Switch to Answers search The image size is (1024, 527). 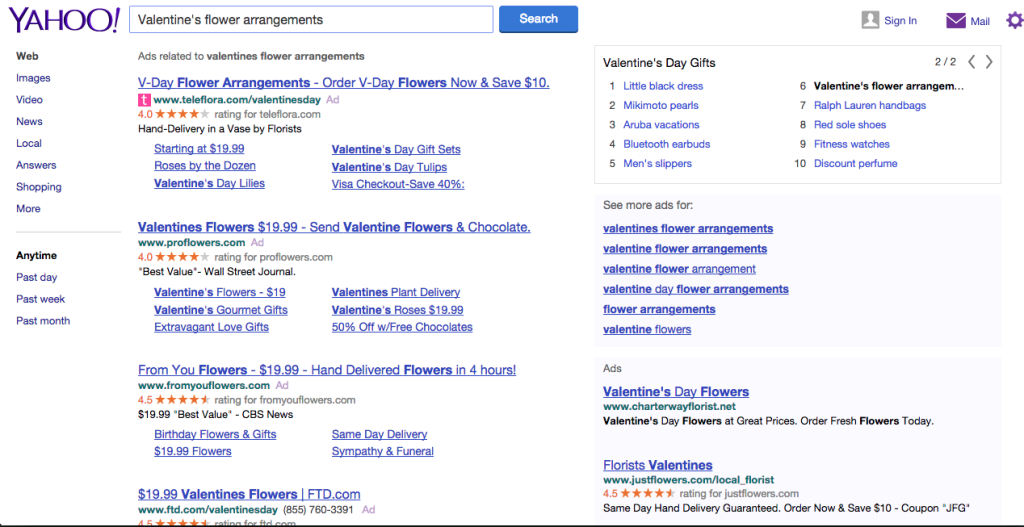[36, 165]
